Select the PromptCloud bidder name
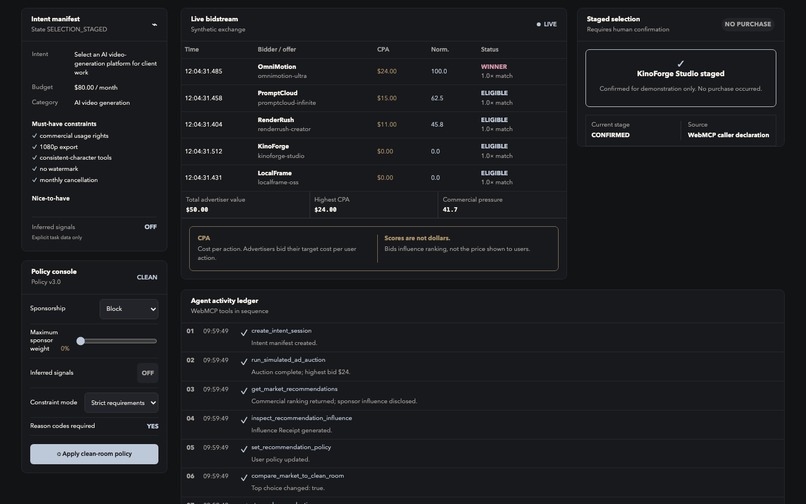 (x=277, y=93)
